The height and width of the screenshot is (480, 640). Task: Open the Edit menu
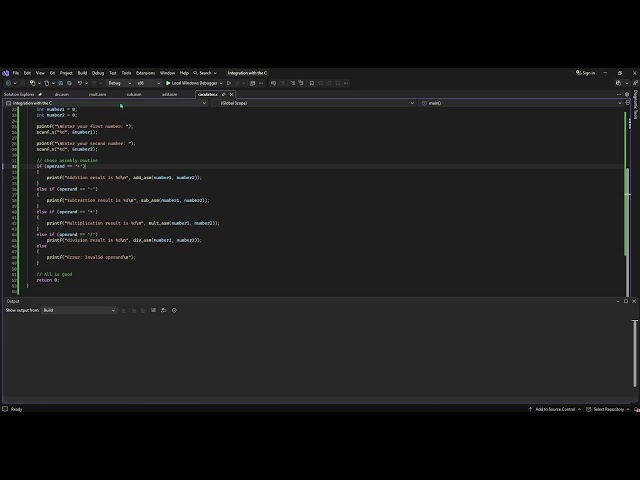27,73
